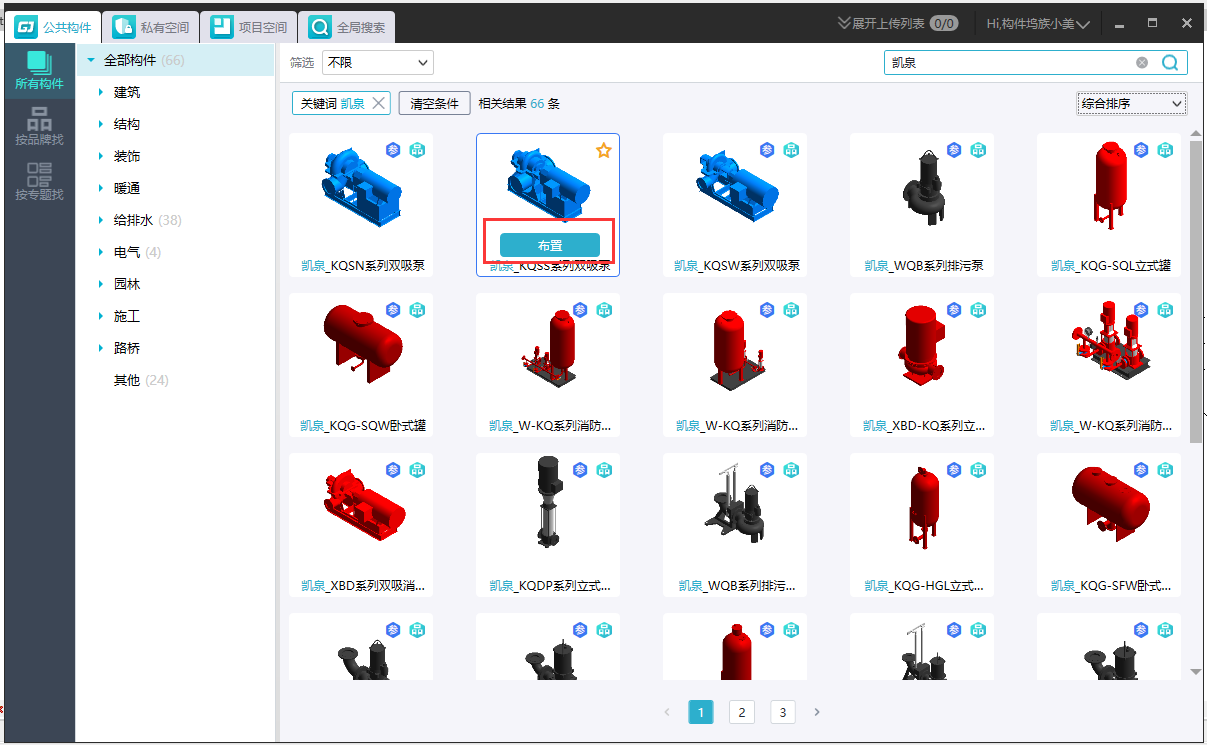This screenshot has height=745, width=1207.
Task: Switch to the 公共构件 tab
Action: (x=53, y=27)
